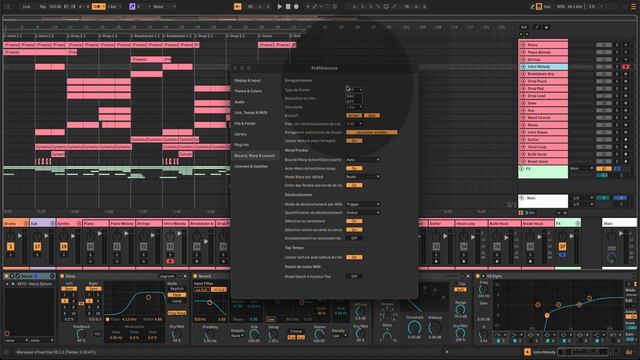Click red arm button on Intro Melody track
Viewport: 640px width, 360px height.
click(x=625, y=67)
